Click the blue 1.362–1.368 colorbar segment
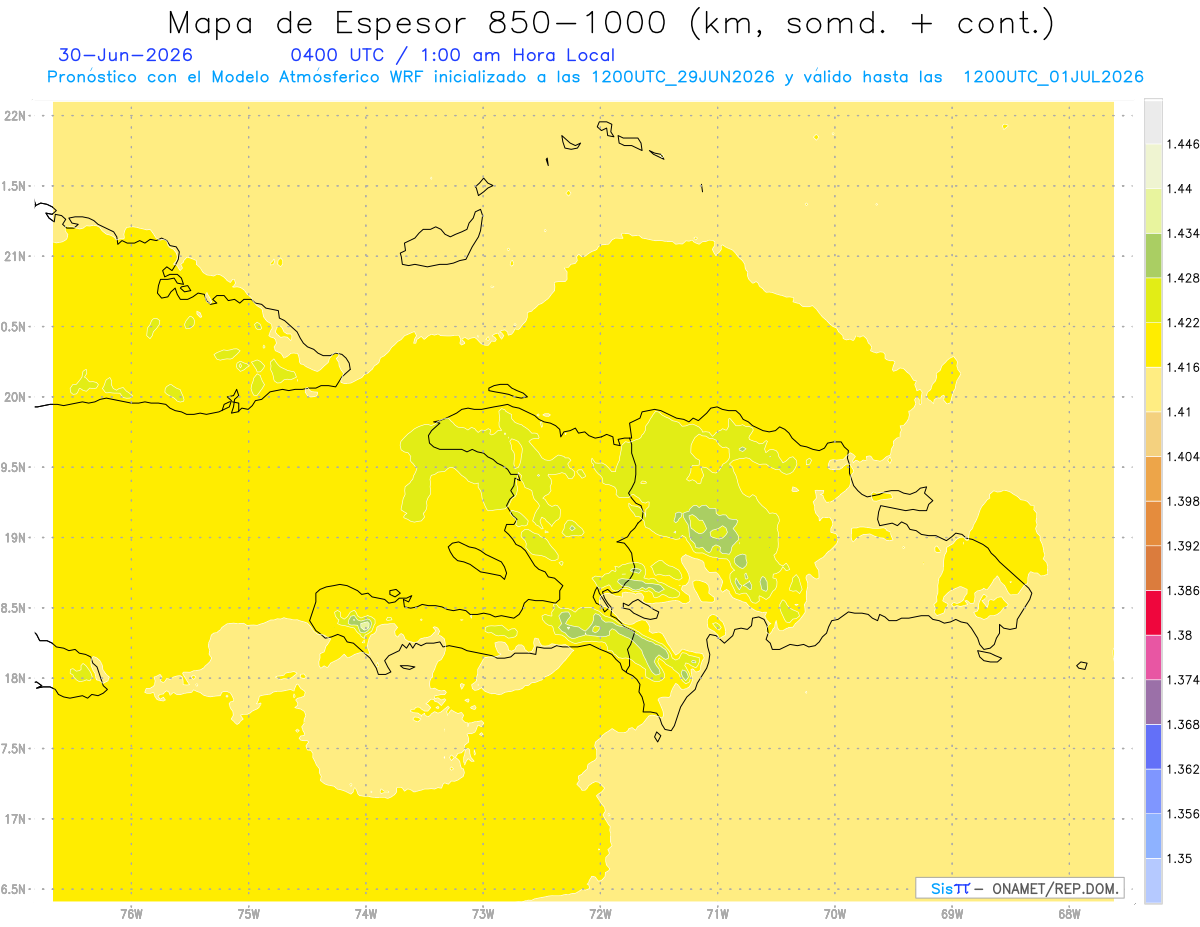The width and height of the screenshot is (1200, 927). [x=1153, y=746]
